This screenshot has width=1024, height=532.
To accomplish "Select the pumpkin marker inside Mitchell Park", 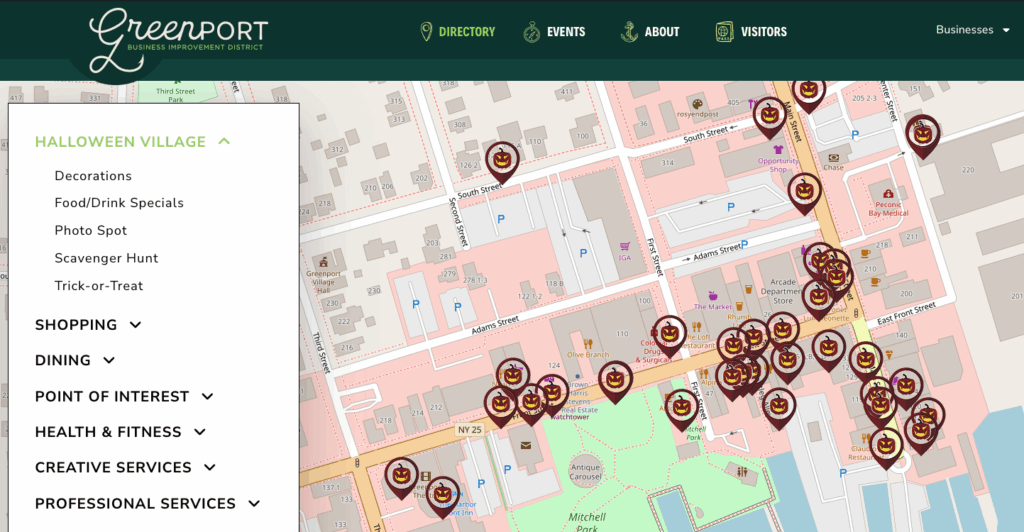I will tap(682, 407).
